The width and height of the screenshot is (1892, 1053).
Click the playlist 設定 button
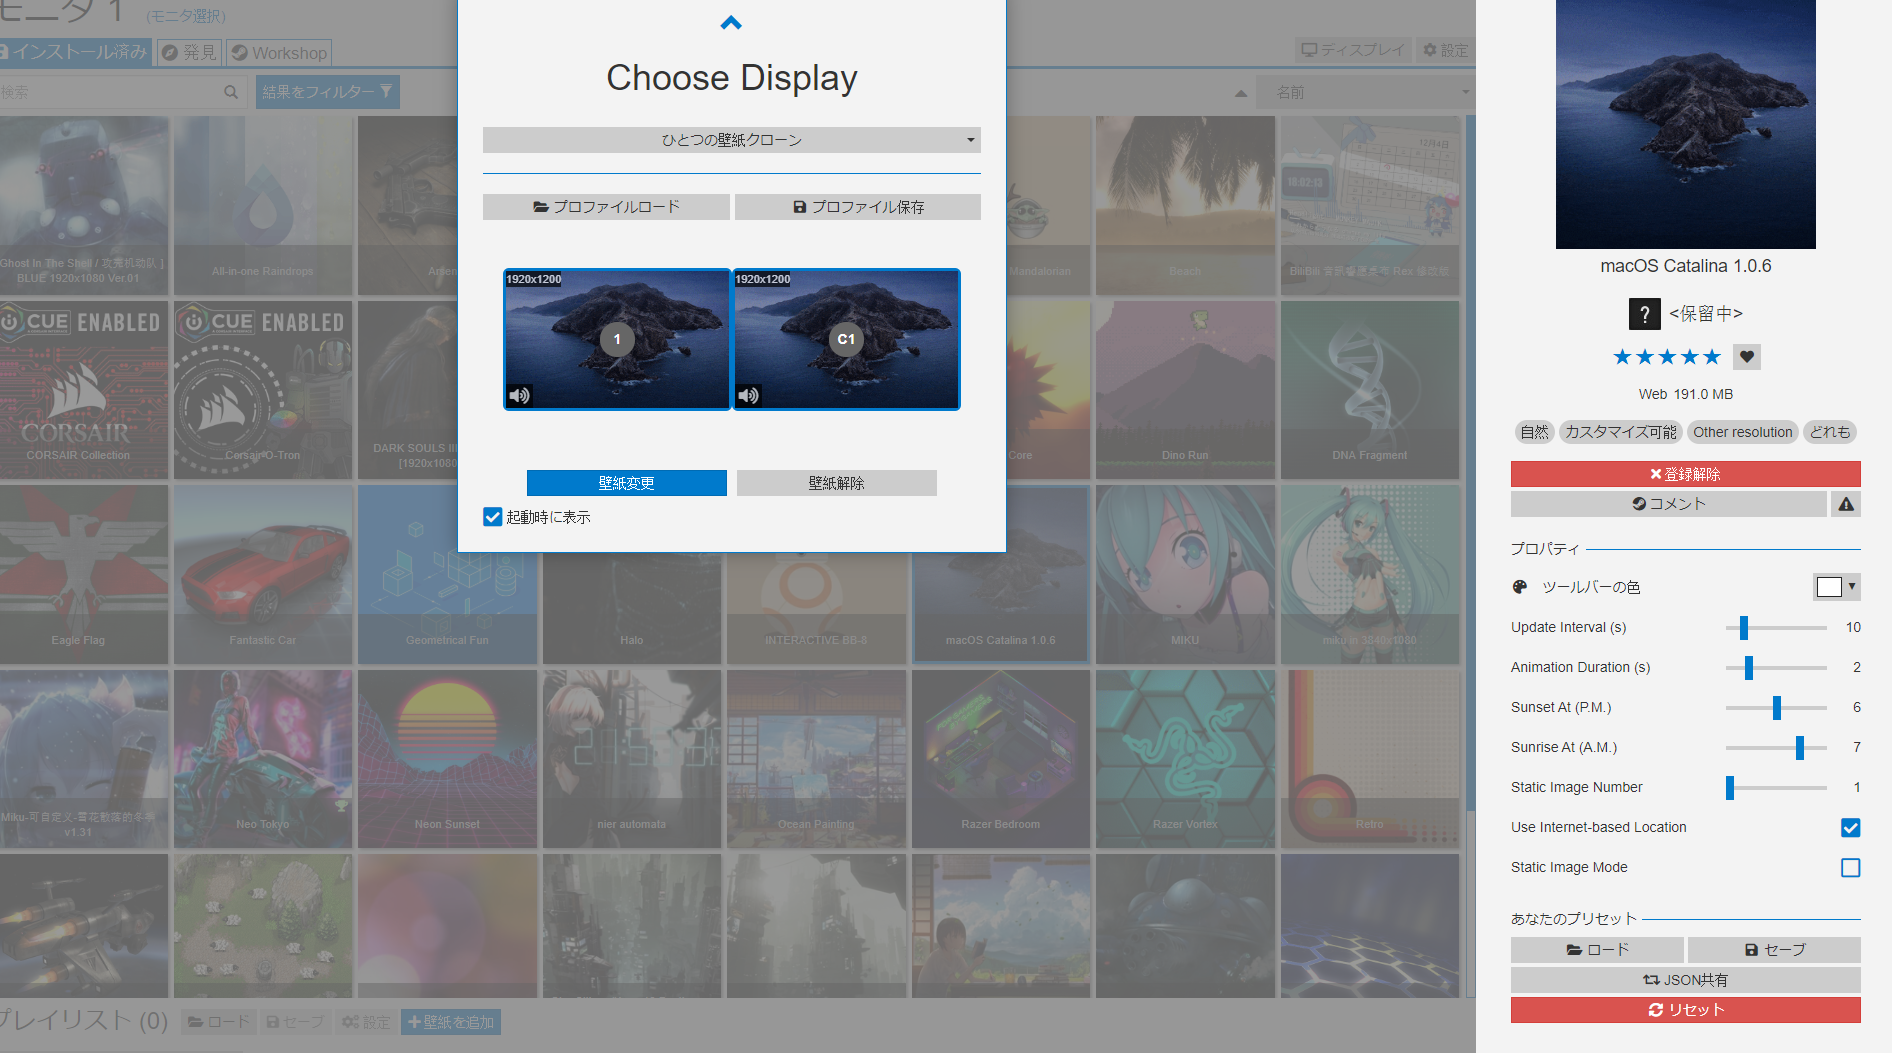[366, 1022]
